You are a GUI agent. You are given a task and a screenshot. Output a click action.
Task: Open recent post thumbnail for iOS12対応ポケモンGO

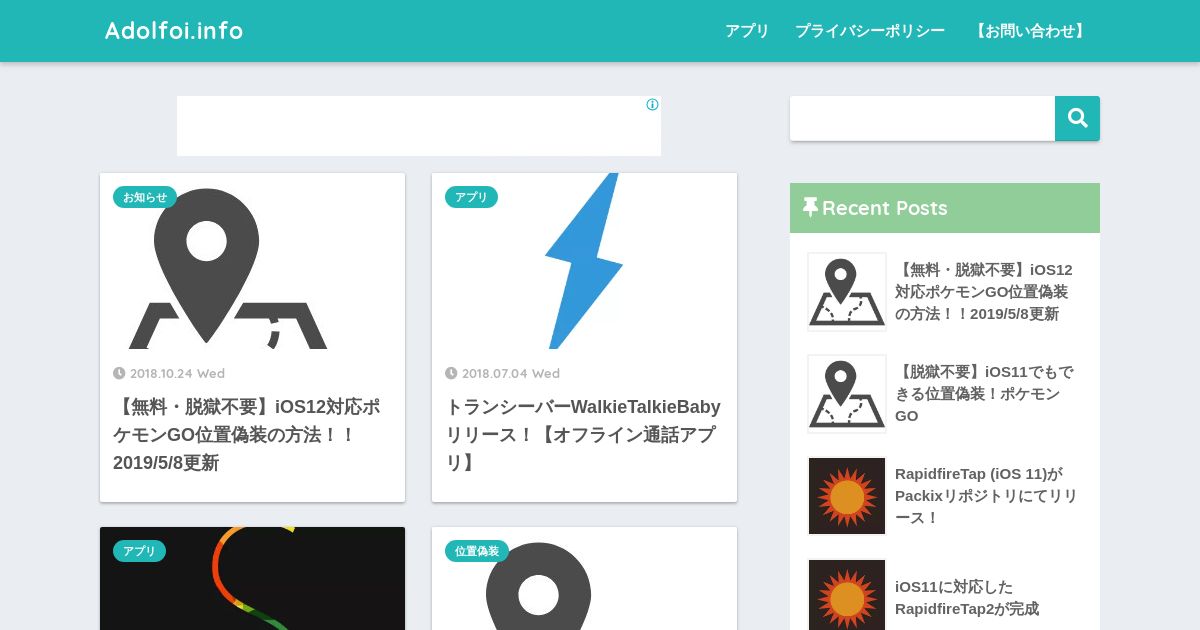click(x=847, y=292)
